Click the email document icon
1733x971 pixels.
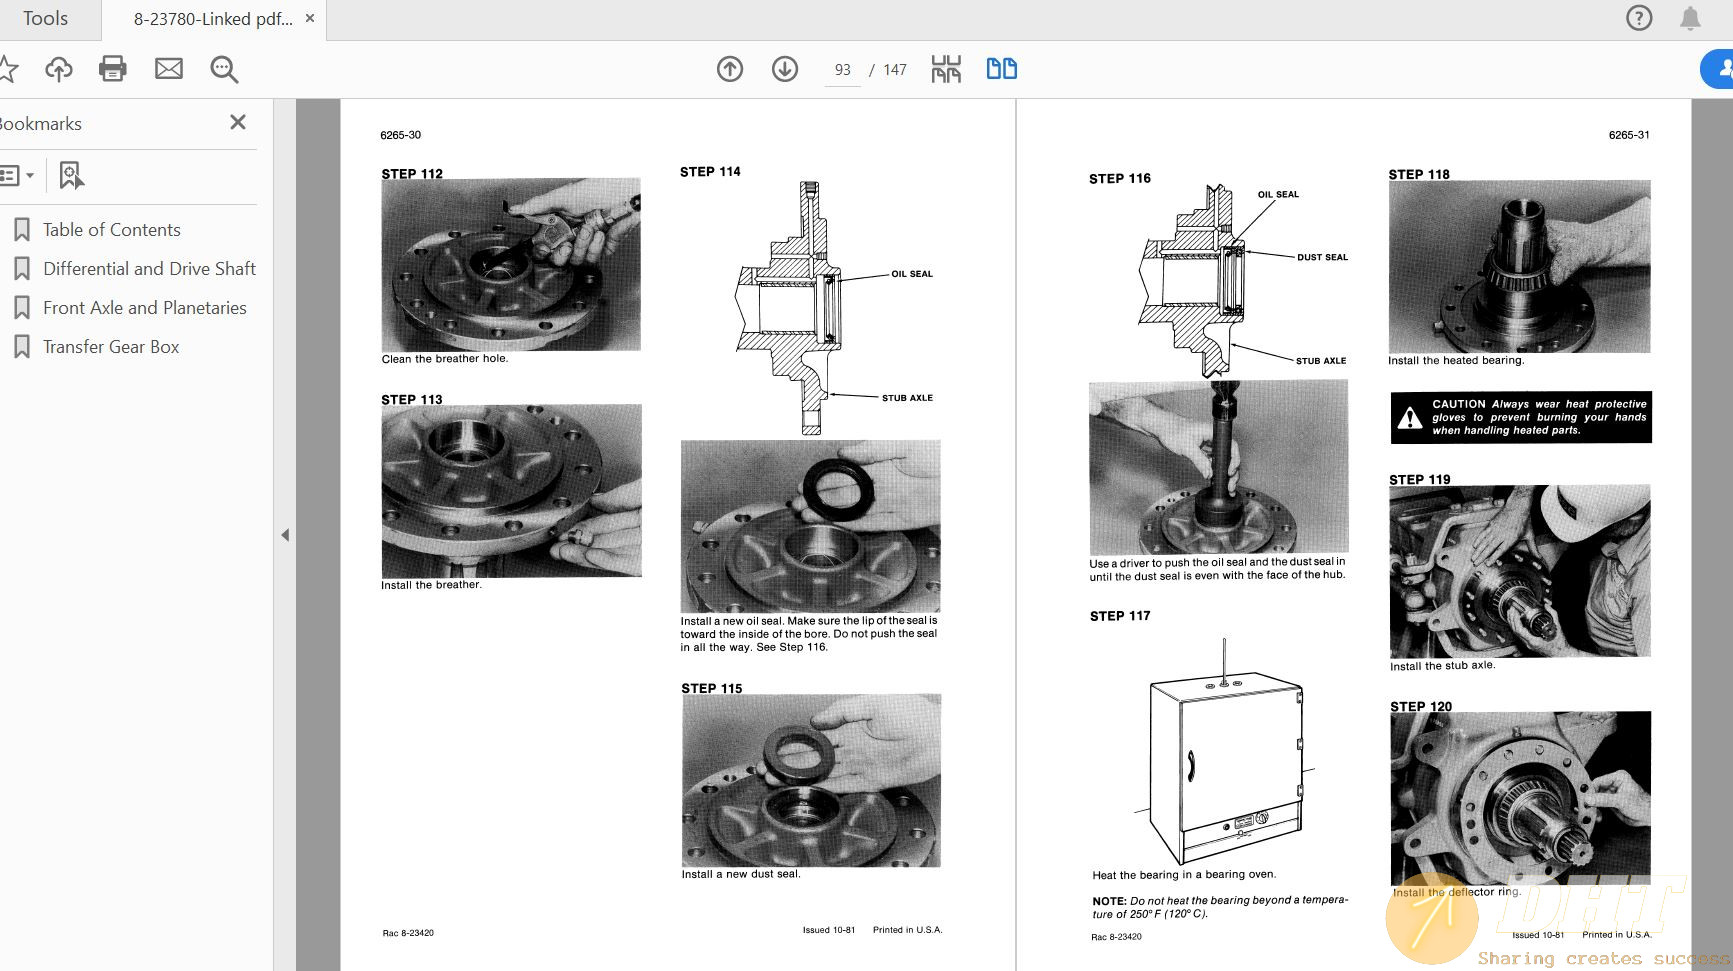point(168,68)
